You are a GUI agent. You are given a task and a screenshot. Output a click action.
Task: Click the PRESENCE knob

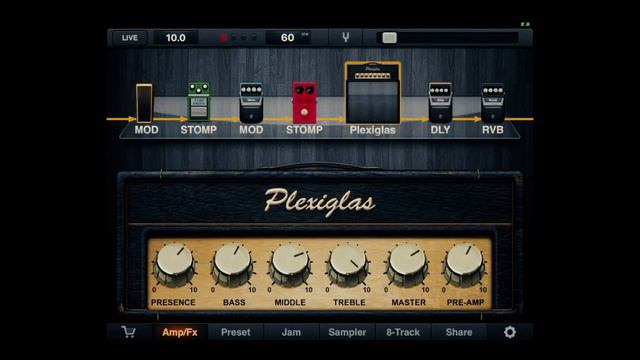coord(175,264)
